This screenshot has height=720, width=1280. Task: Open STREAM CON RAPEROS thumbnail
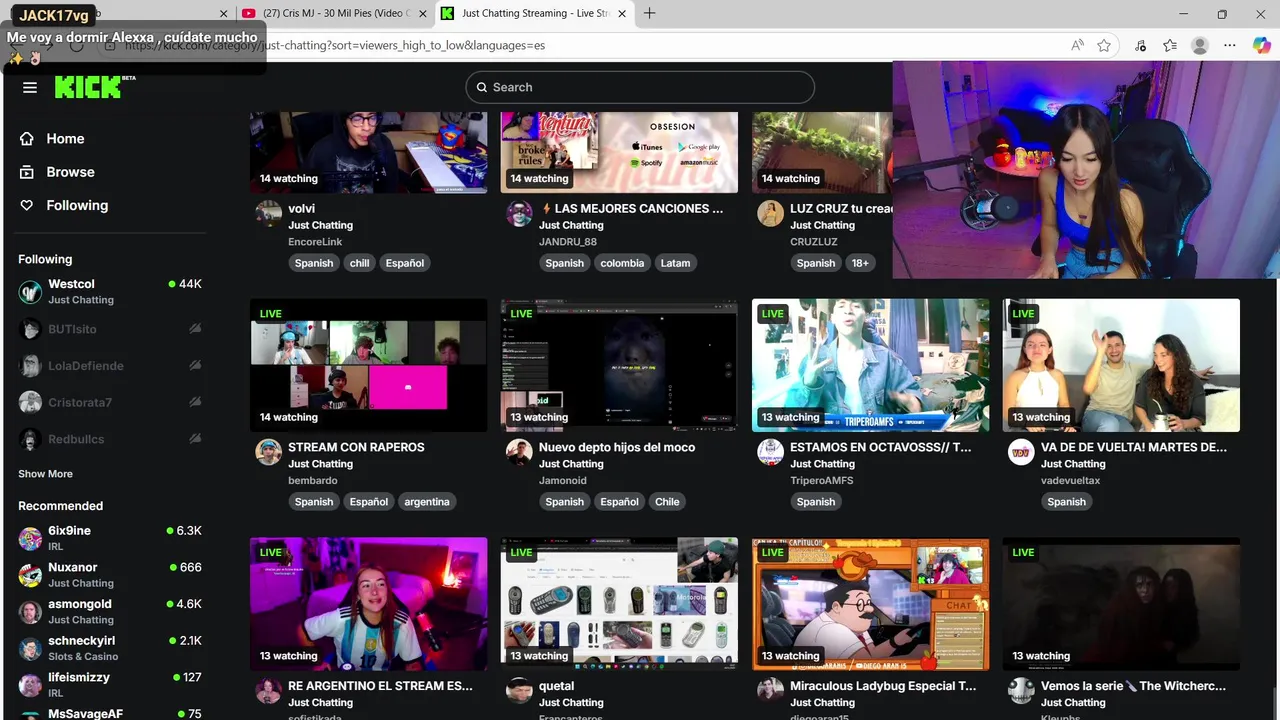[x=368, y=365]
